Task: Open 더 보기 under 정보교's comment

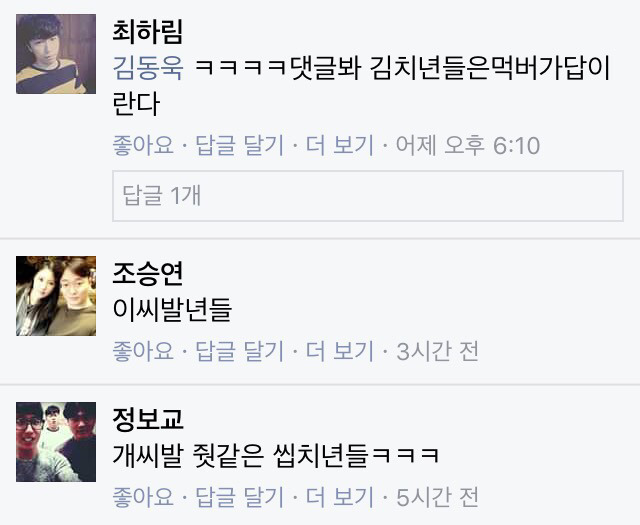Action: (340, 497)
